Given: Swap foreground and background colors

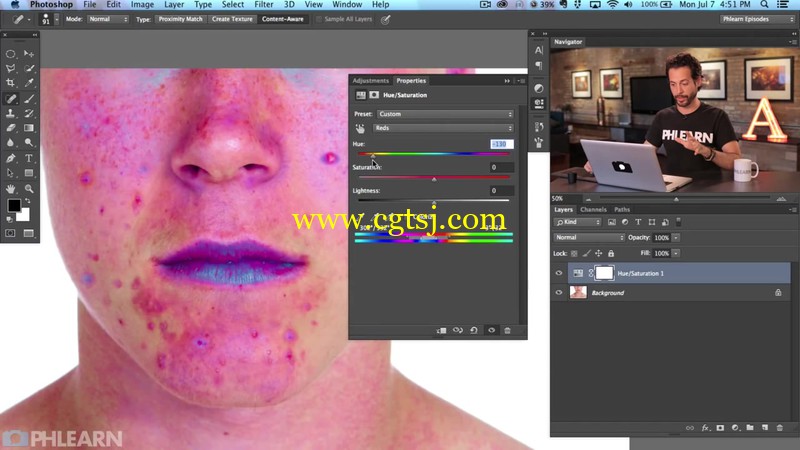Looking at the screenshot, I should [28, 201].
